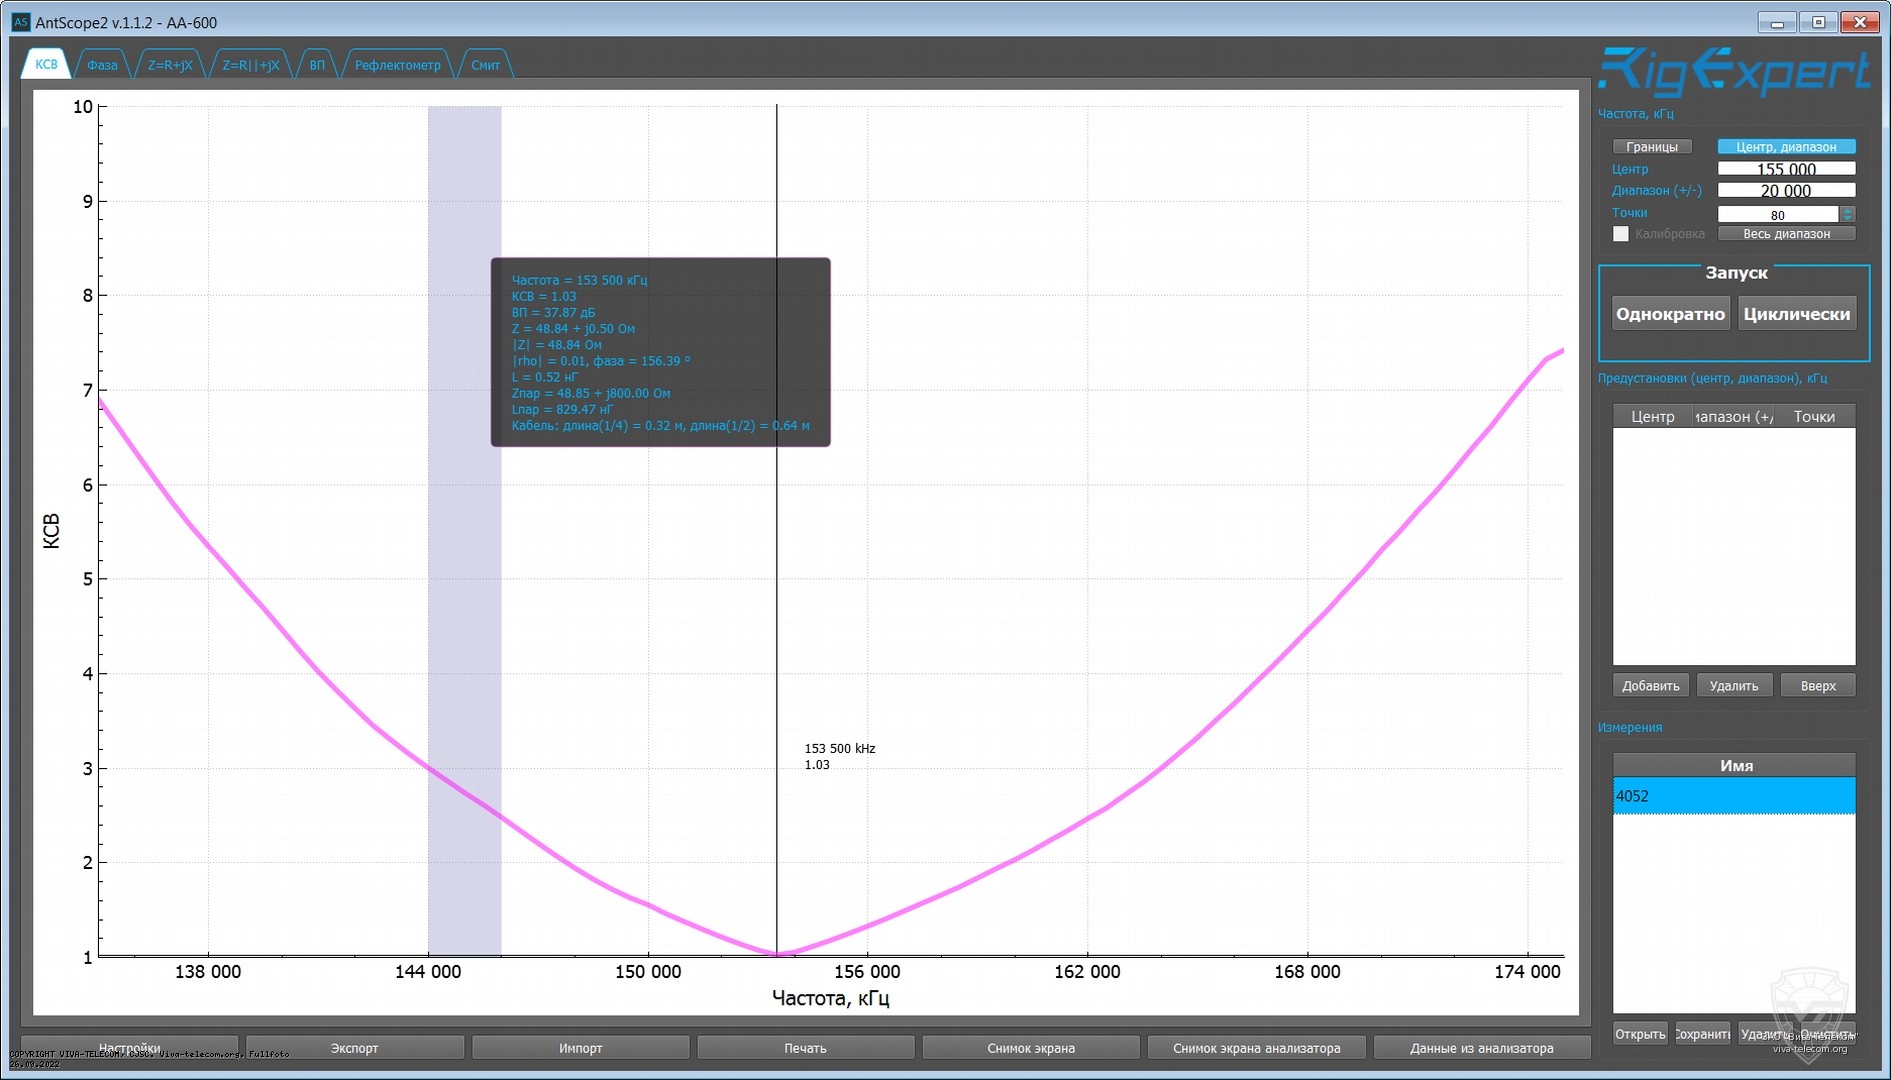The width and height of the screenshot is (1891, 1080).
Task: Open the Рефлектометр tab
Action: [x=397, y=65]
